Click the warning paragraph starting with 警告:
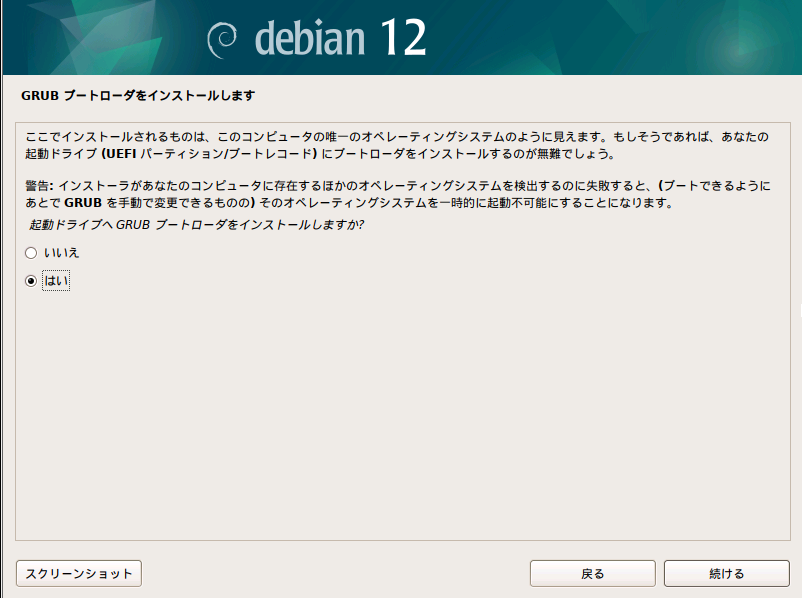The width and height of the screenshot is (802, 598). [397, 194]
